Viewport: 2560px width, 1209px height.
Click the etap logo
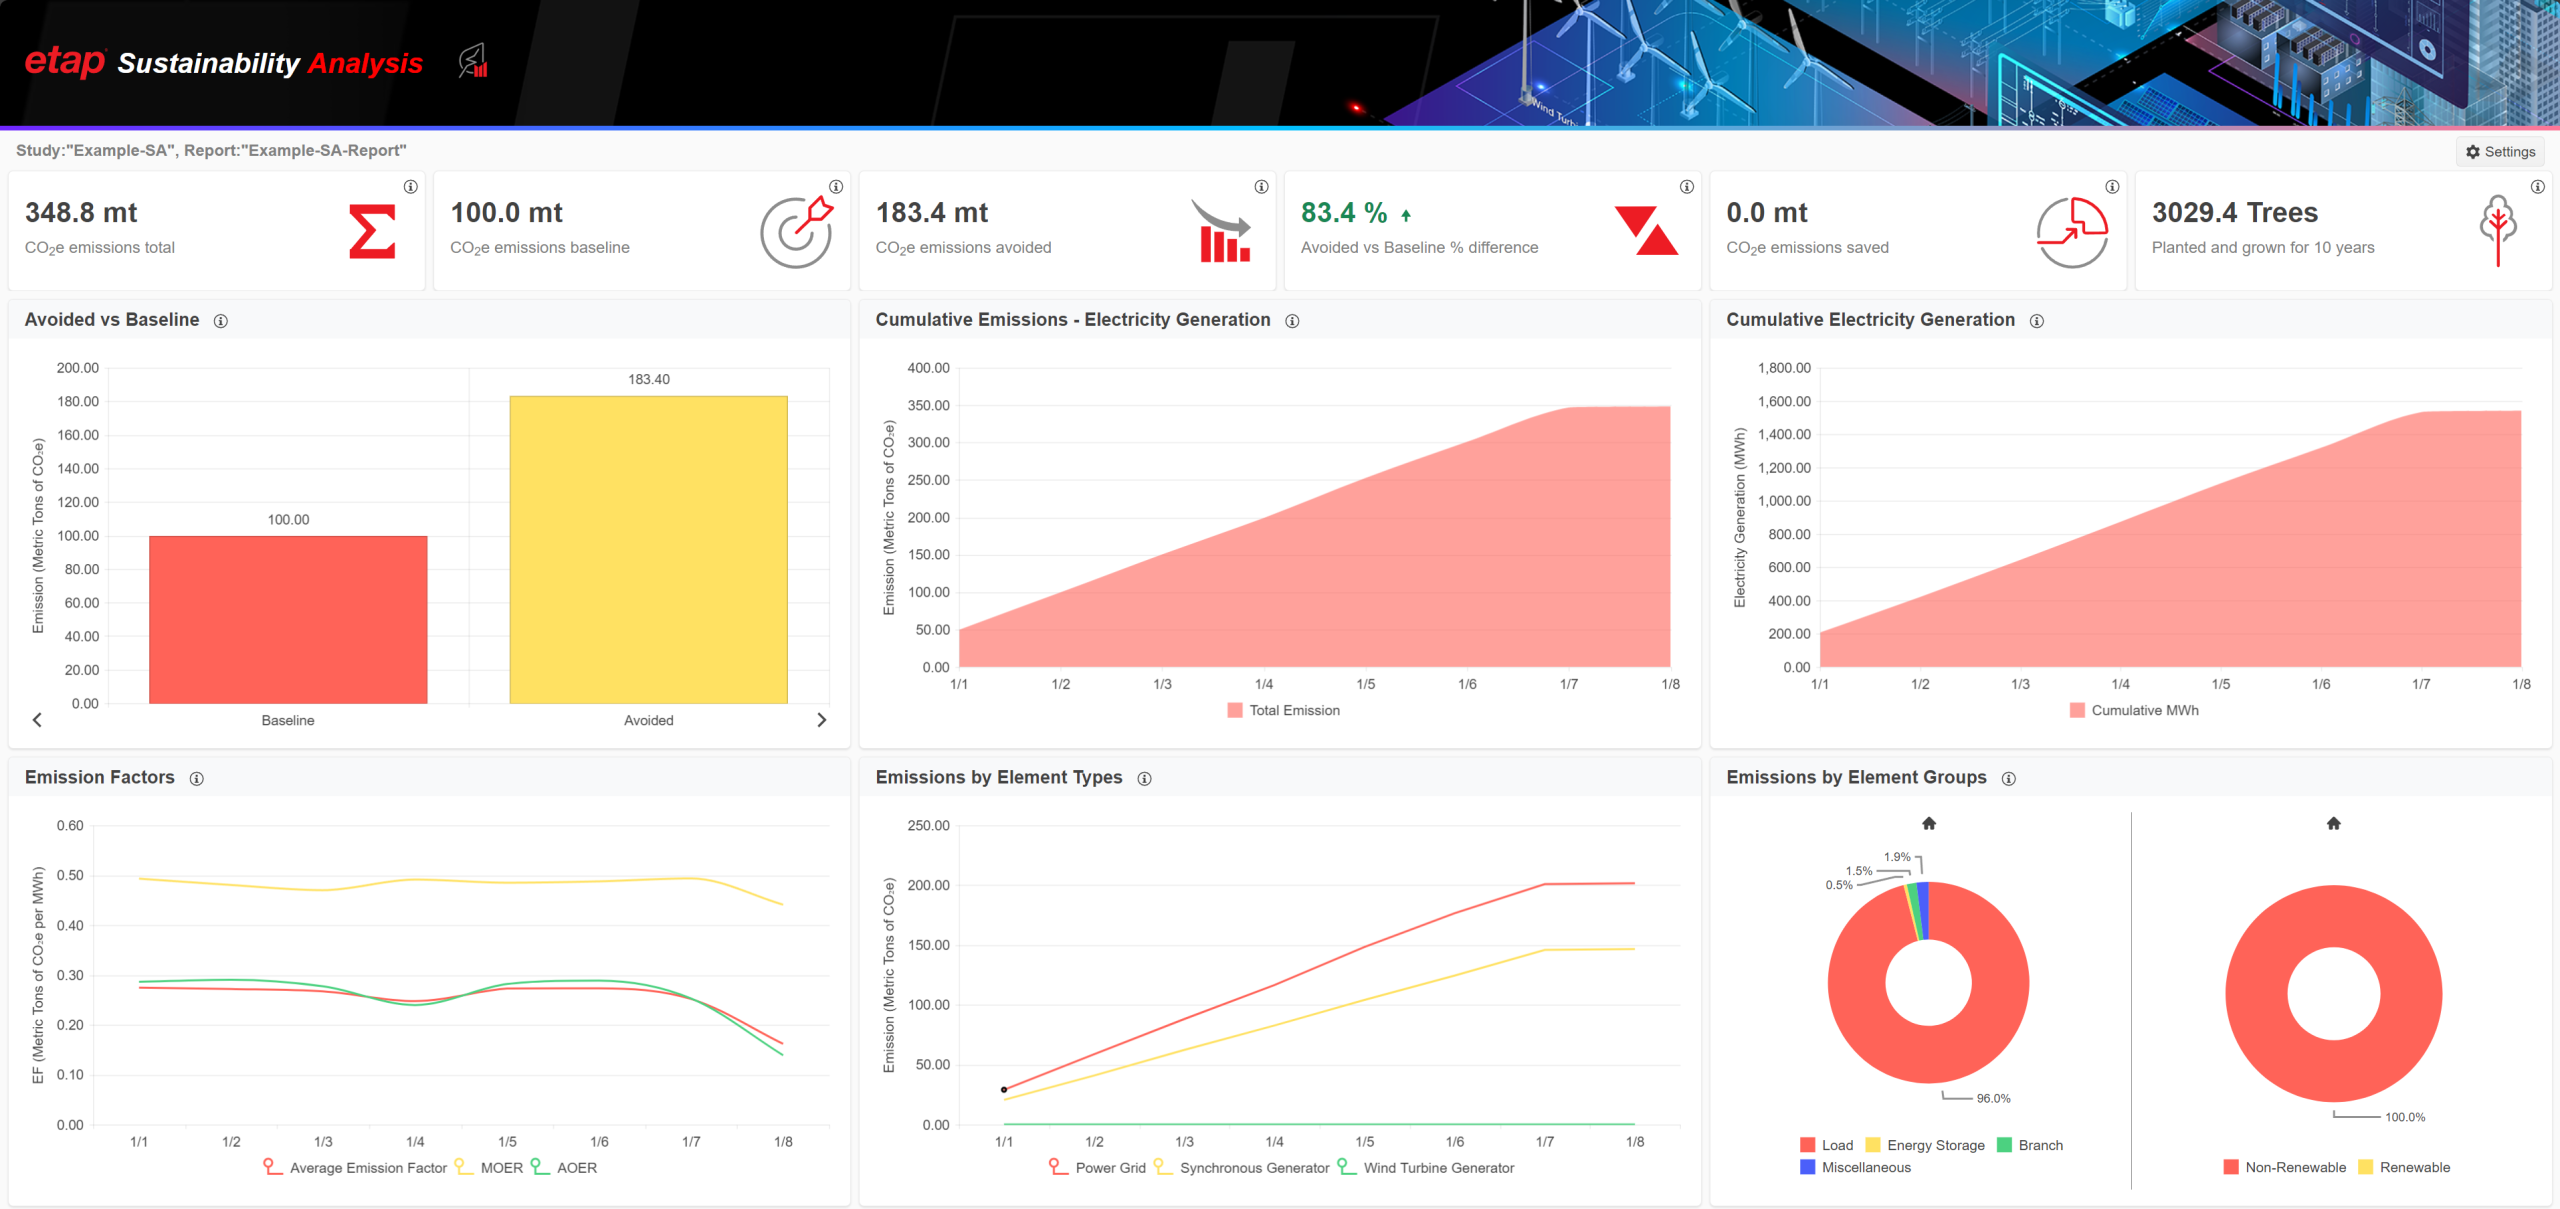64,62
